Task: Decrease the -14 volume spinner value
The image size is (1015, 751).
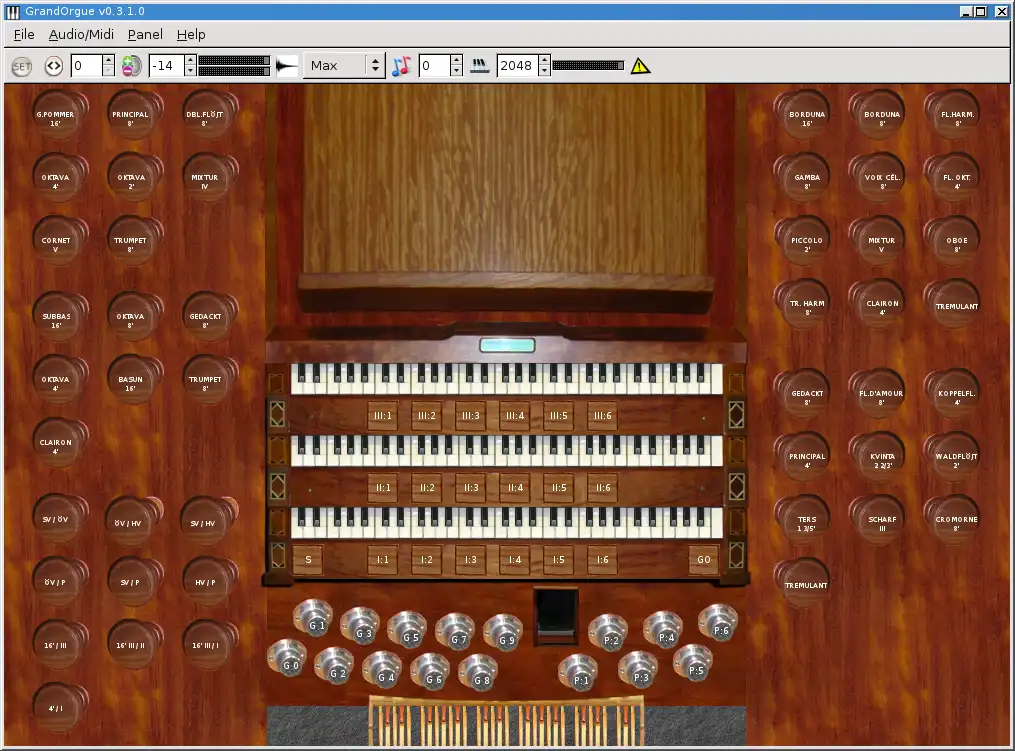Action: [190, 71]
